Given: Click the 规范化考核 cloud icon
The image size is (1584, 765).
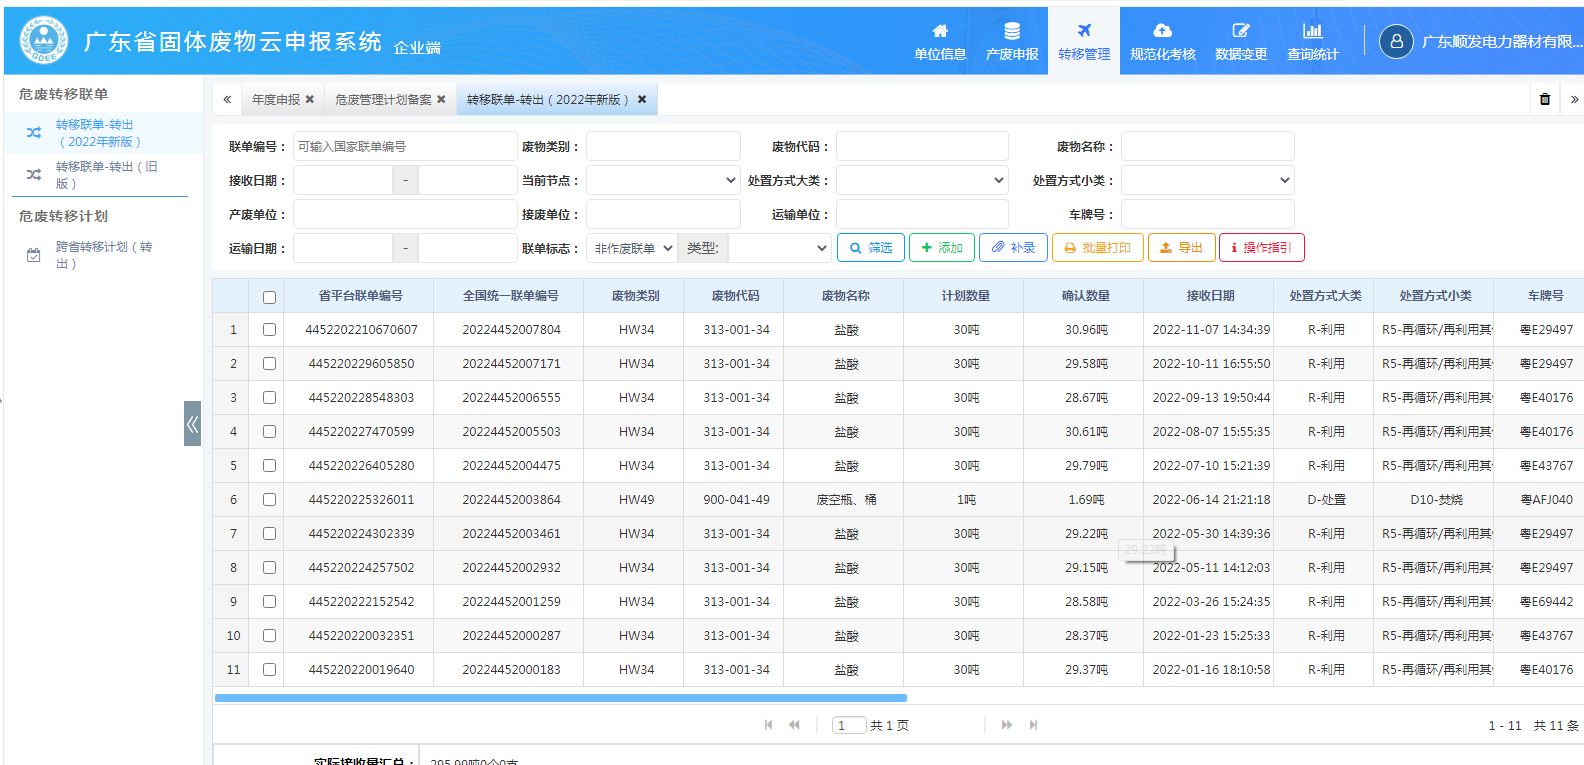Looking at the screenshot, I should click(x=1162, y=31).
